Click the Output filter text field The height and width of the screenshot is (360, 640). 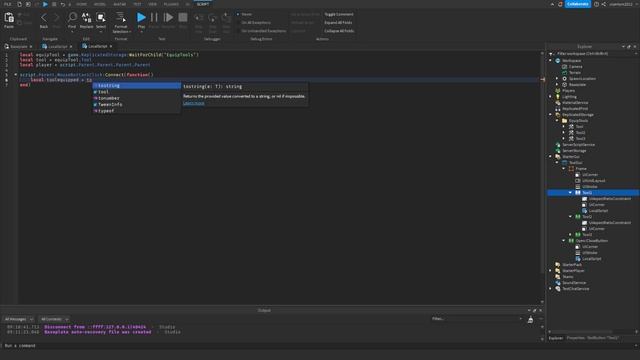(477, 319)
